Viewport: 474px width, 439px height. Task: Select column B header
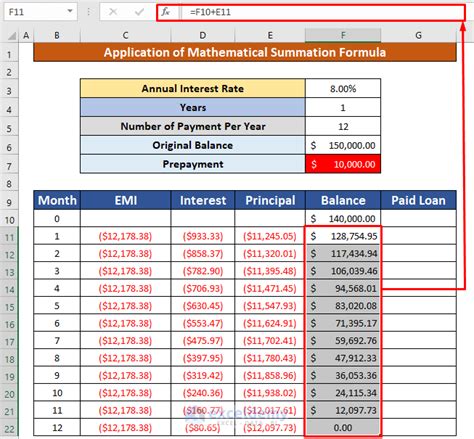pyautogui.click(x=57, y=35)
